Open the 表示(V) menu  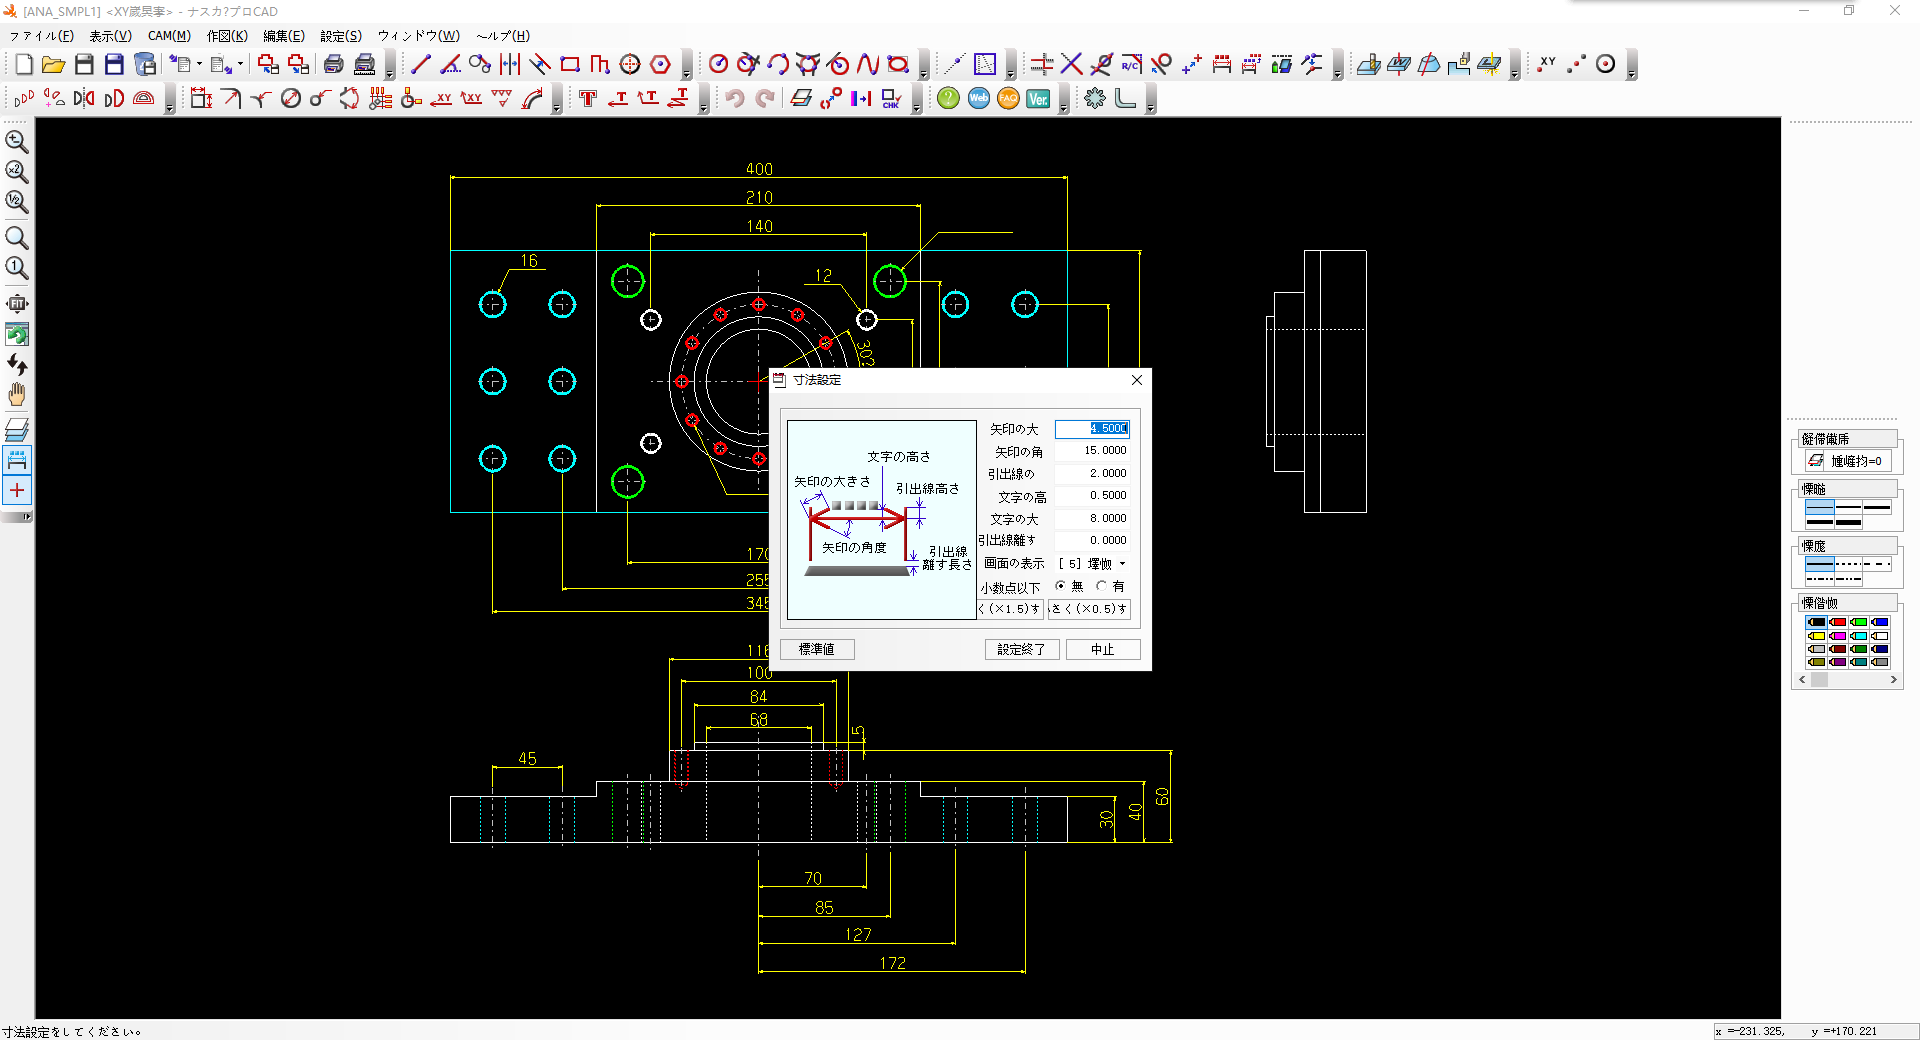click(111, 36)
